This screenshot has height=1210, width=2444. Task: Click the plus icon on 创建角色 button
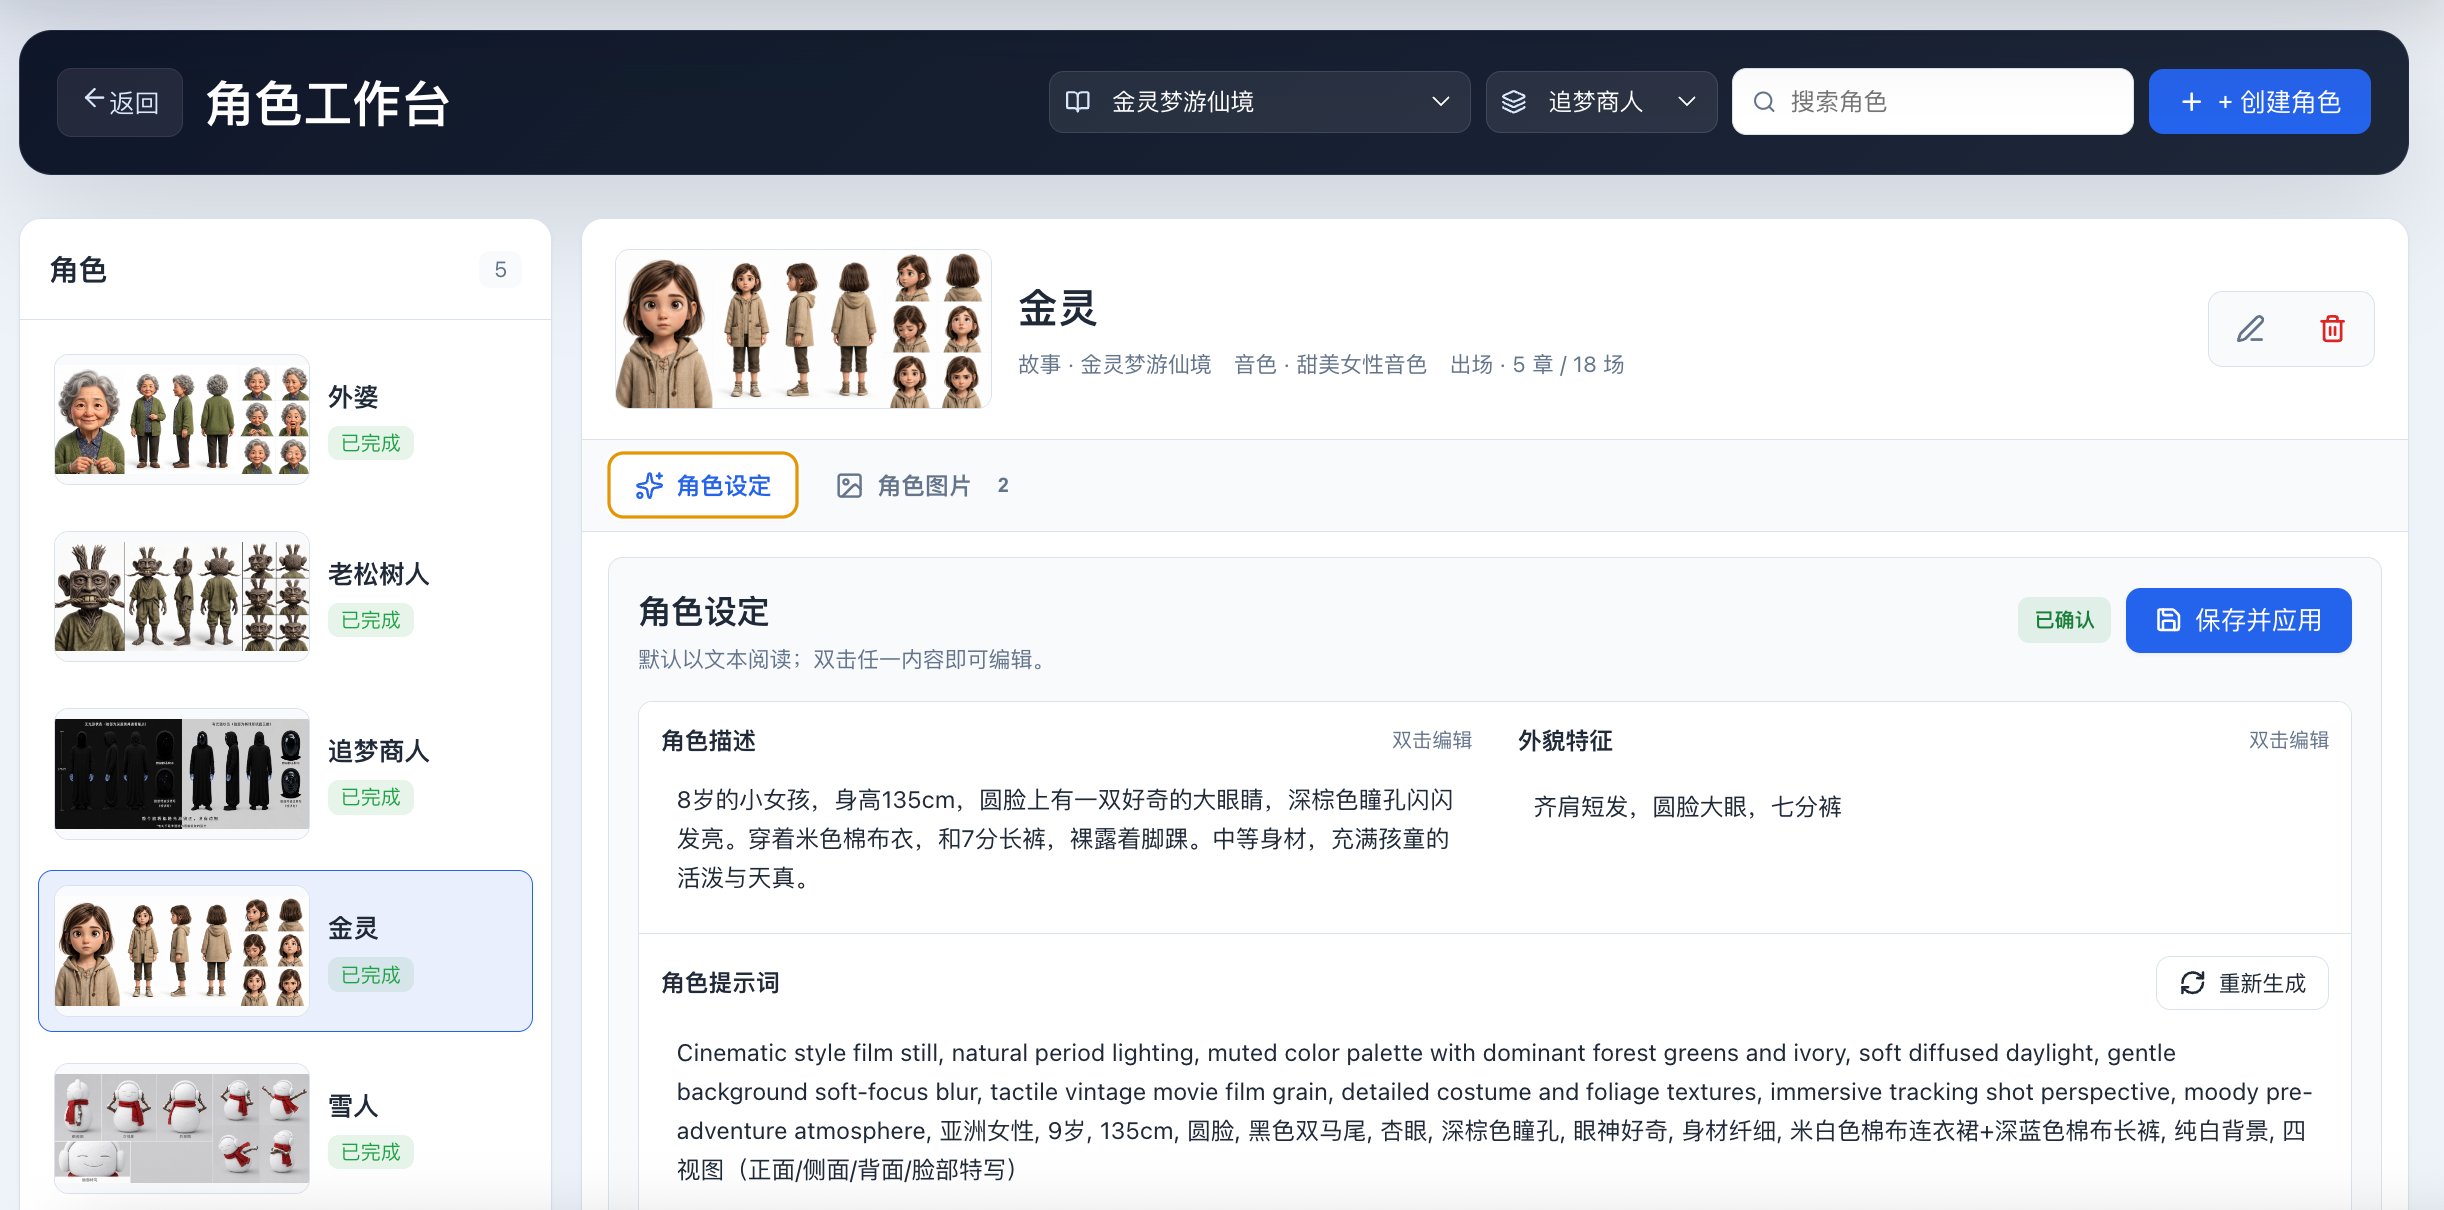2191,102
